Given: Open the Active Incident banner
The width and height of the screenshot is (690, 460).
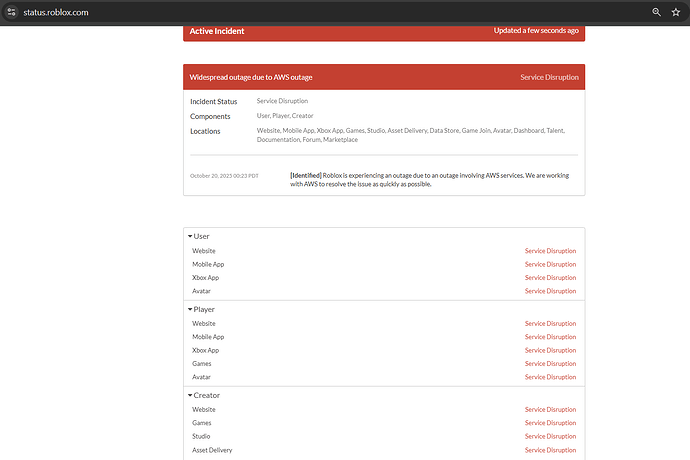Looking at the screenshot, I should [384, 33].
